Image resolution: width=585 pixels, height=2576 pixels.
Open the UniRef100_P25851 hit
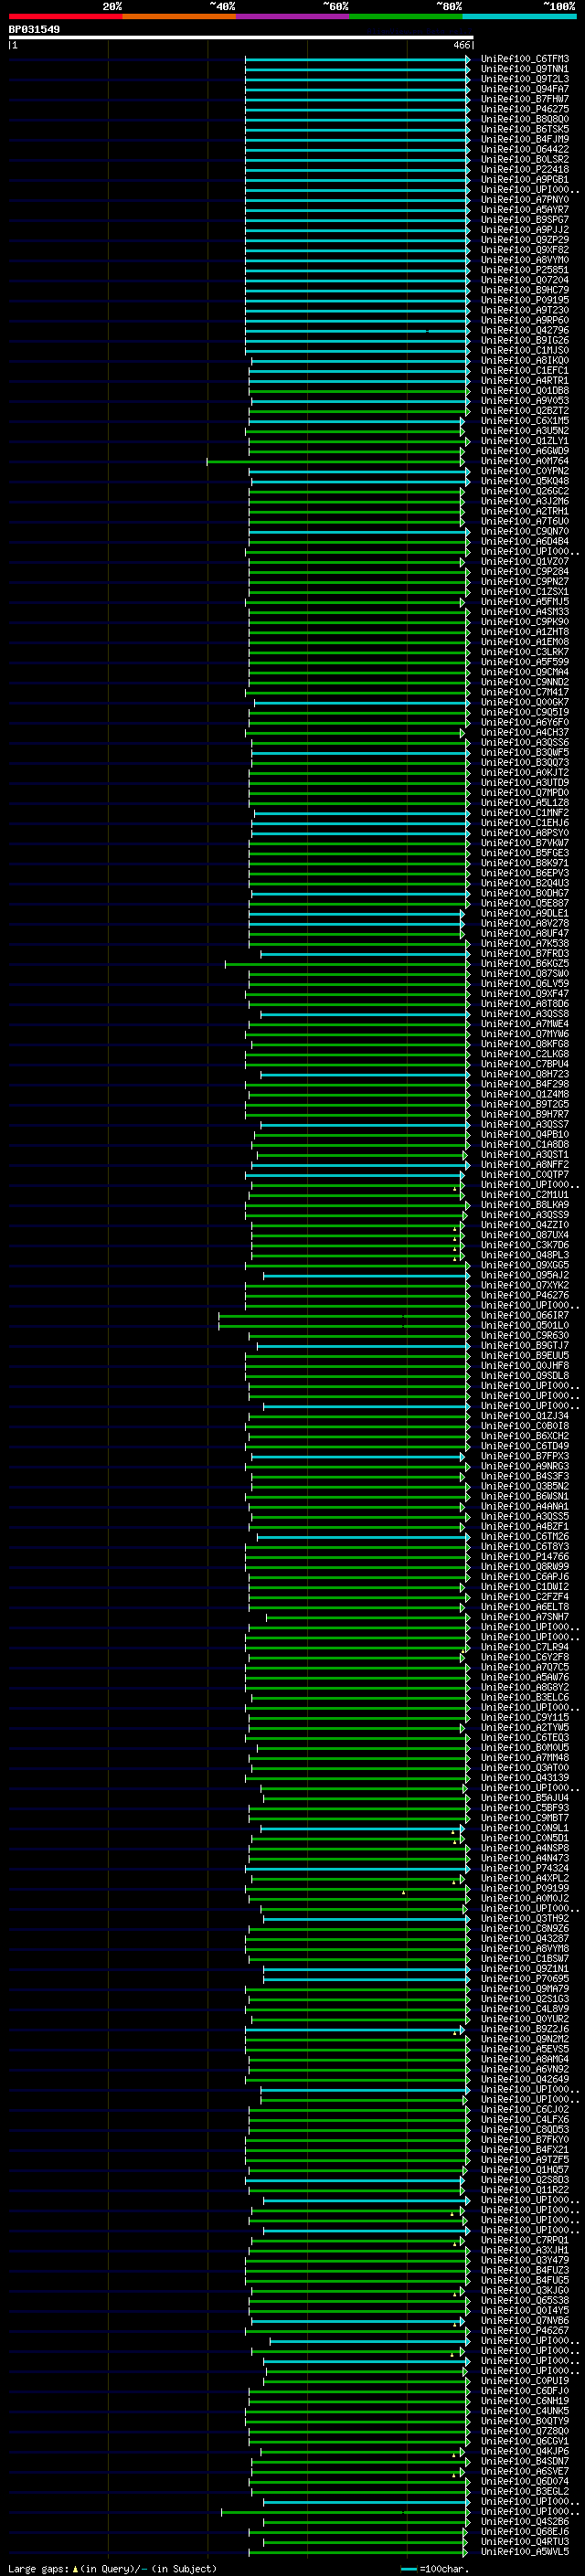(x=524, y=270)
